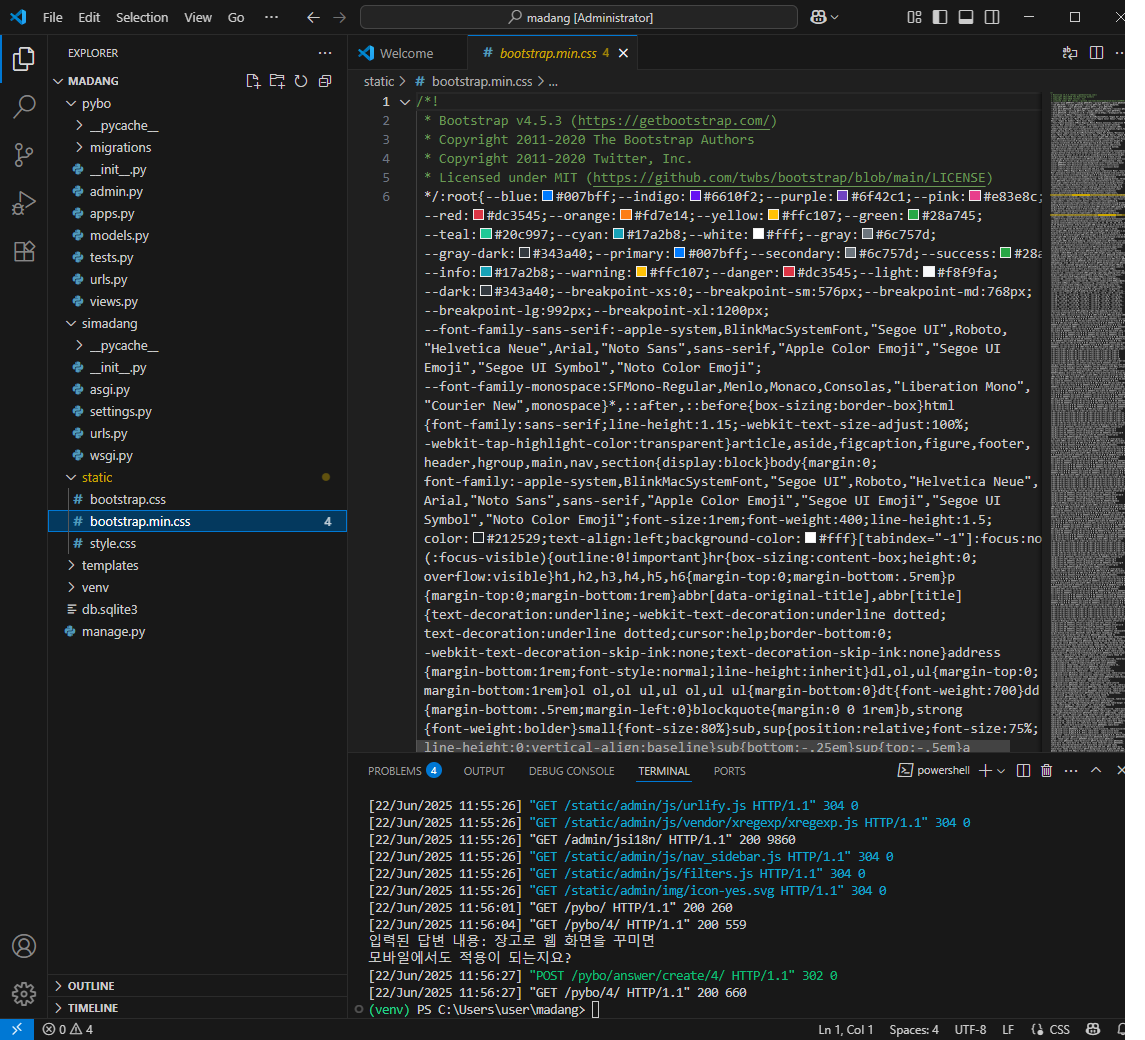Switch to OUTPUT panel tab
Screen dimensions: 1145x1040
pyautogui.click(x=484, y=771)
